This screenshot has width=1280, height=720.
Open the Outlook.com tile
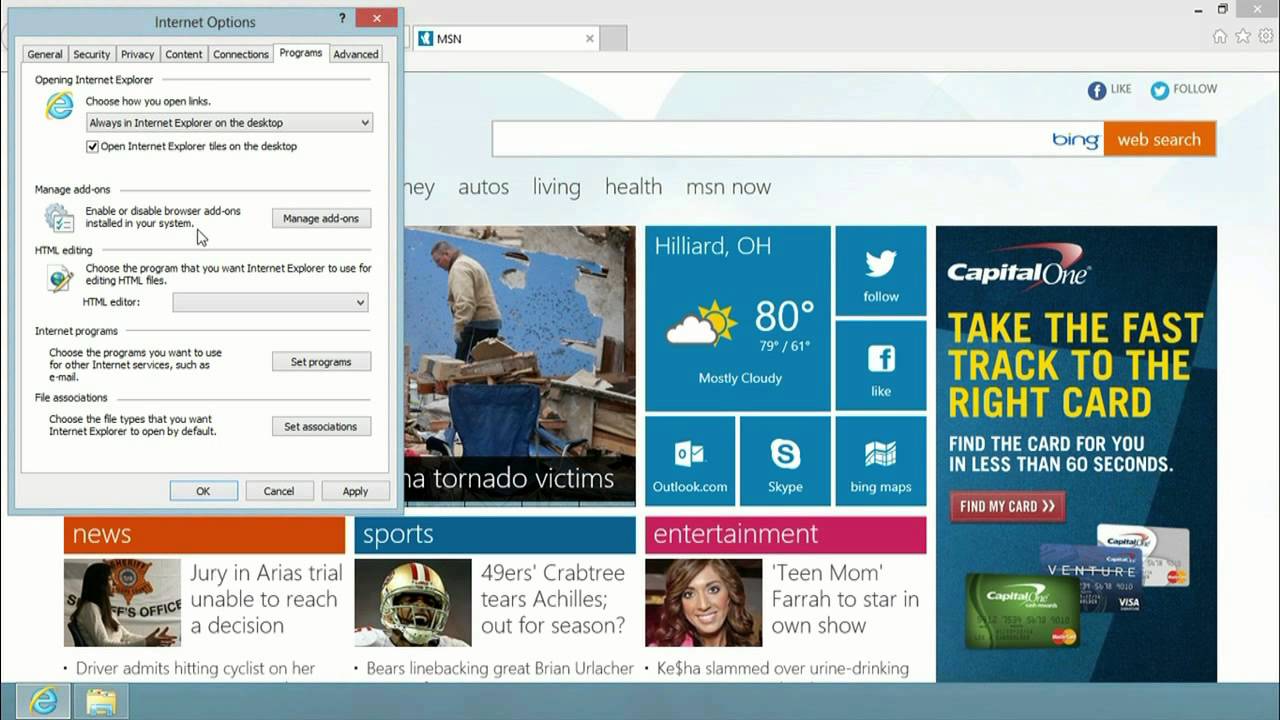(x=690, y=461)
